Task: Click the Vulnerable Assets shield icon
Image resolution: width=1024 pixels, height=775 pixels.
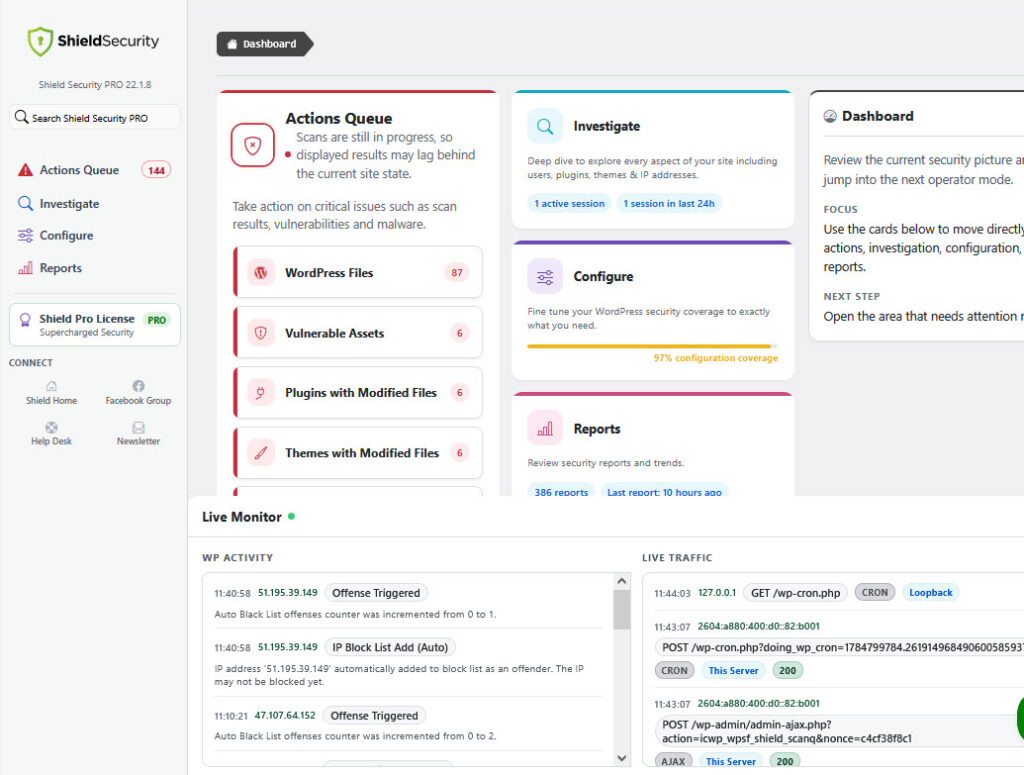Action: coord(261,333)
